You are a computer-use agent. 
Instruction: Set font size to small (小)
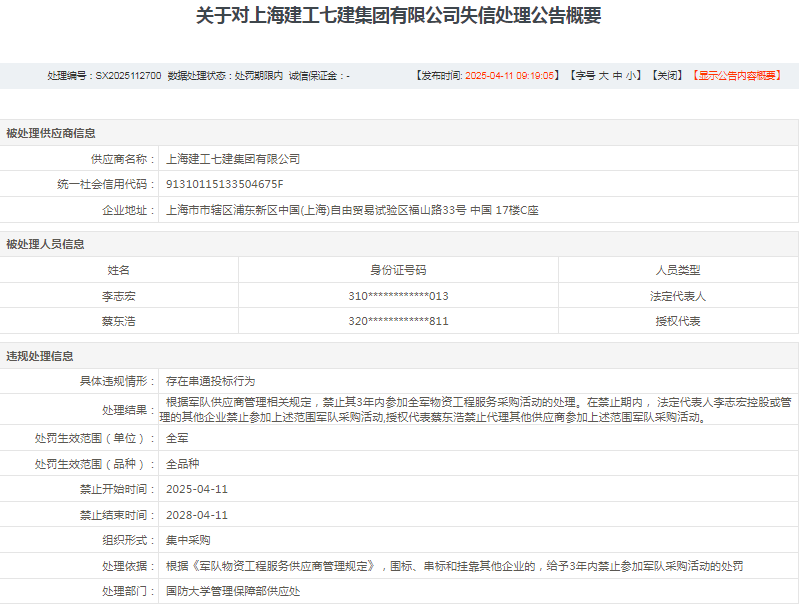[x=631, y=76]
